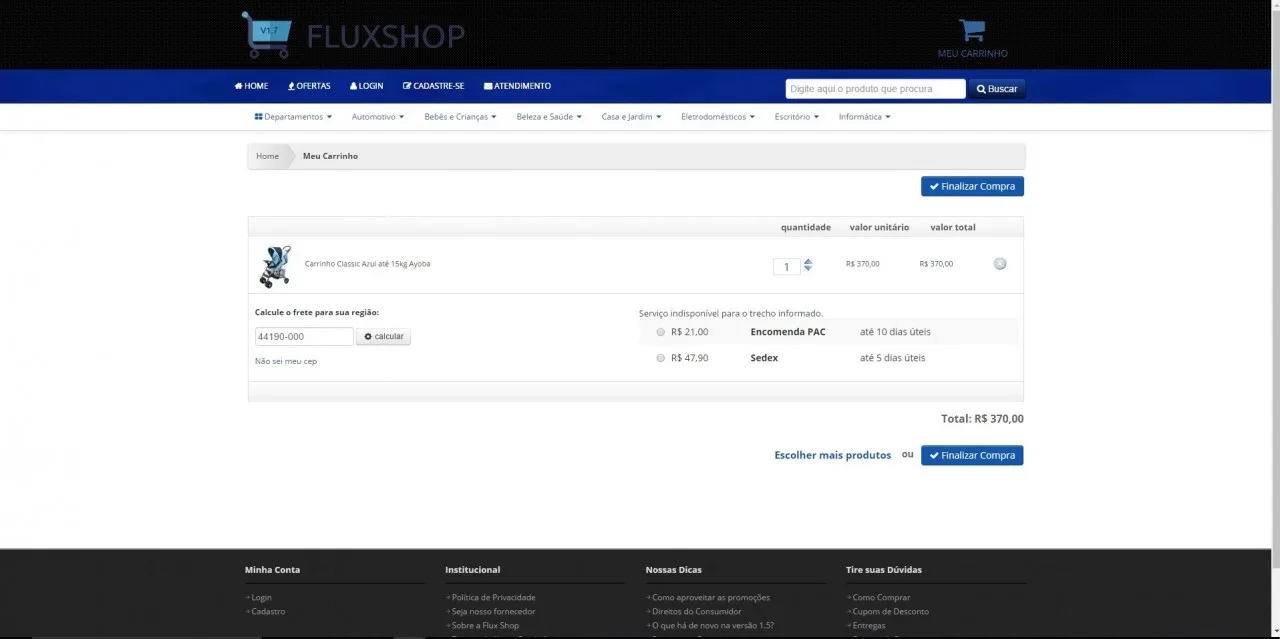Click the CEP input field
The image size is (1280, 639).
[x=304, y=337]
